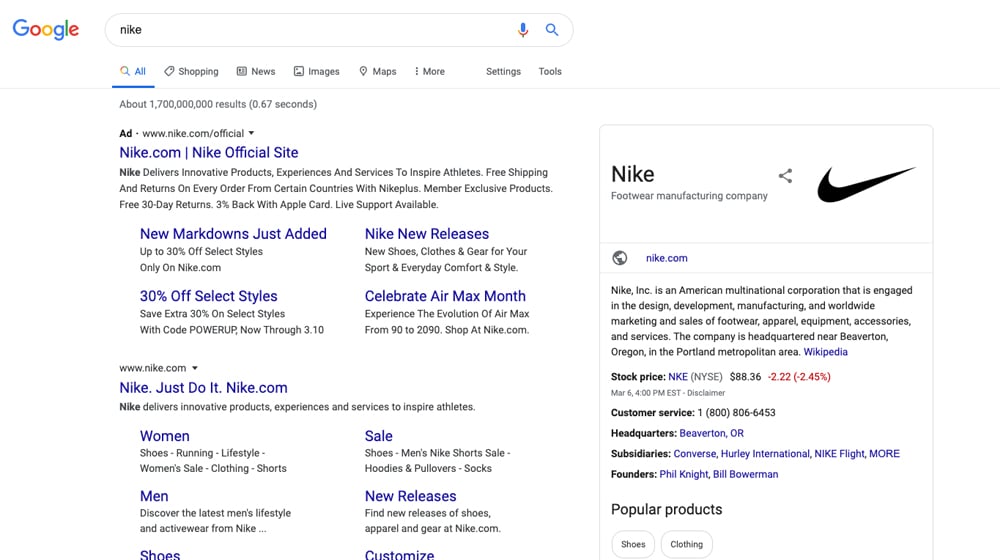Click Footwear manufacturing company subtitle
This screenshot has height=560, width=1000.
689,196
